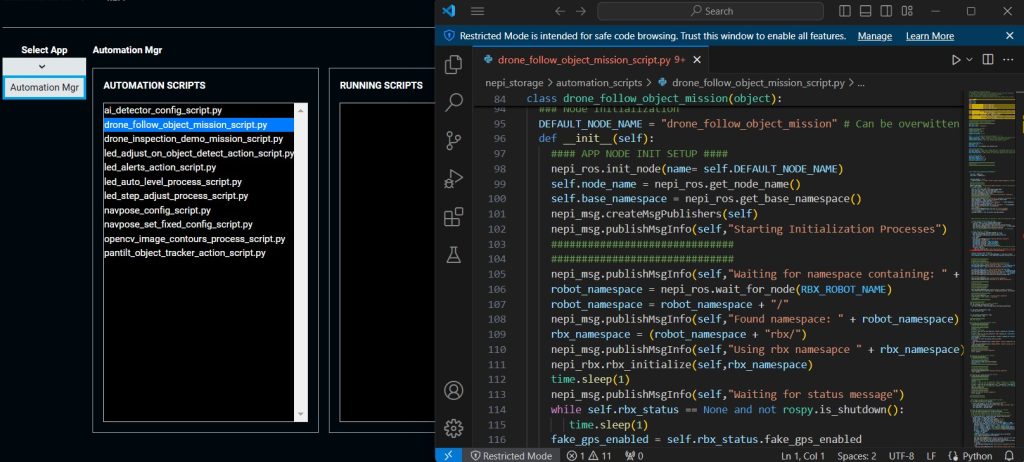Open the run file dropdown arrow

tap(969, 60)
